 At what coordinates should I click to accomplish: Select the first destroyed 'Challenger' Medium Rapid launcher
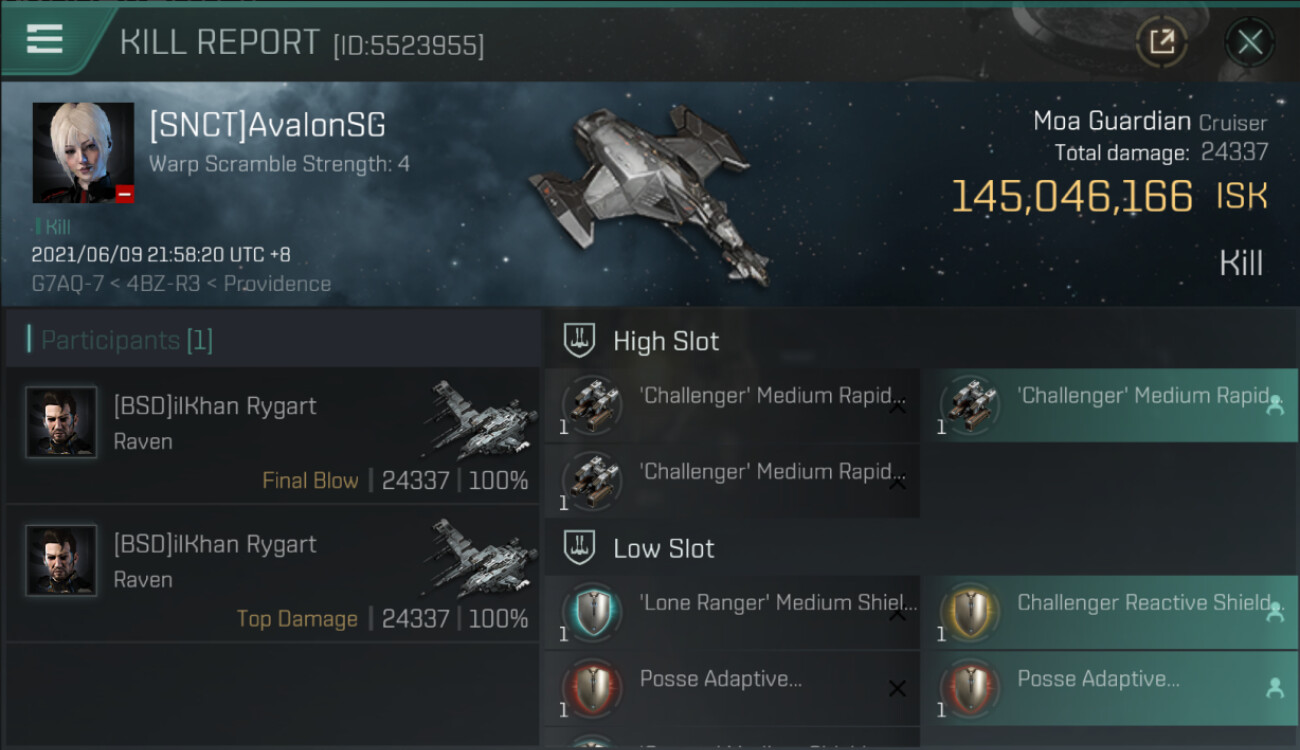tap(733, 405)
